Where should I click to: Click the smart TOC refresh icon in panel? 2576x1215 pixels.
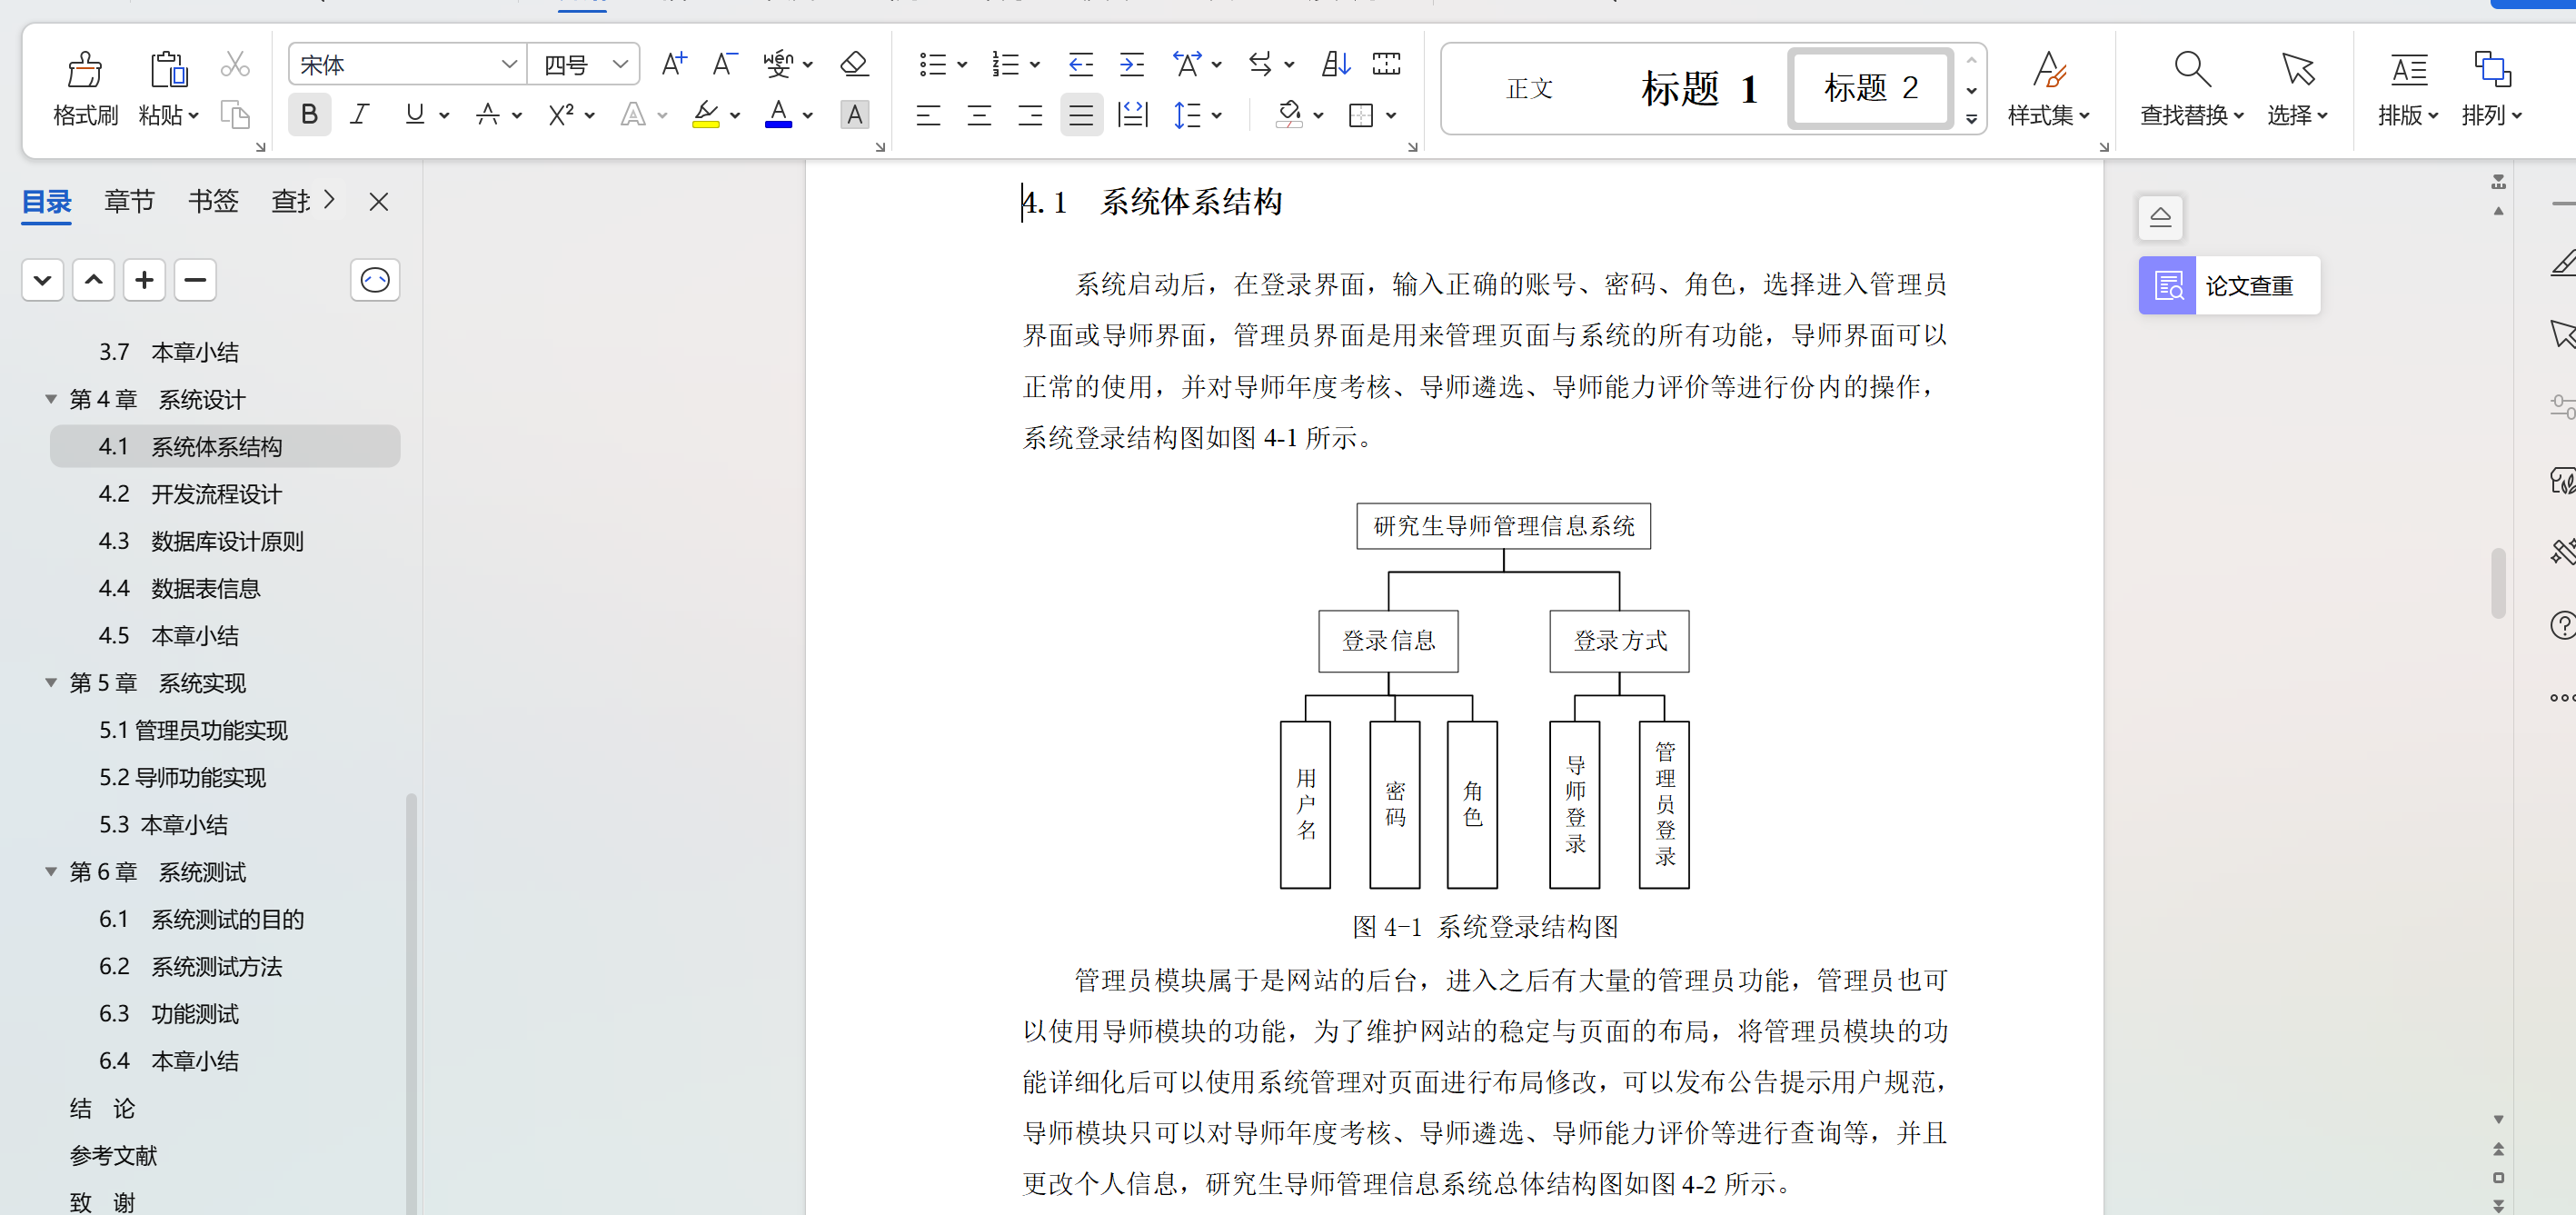tap(375, 280)
